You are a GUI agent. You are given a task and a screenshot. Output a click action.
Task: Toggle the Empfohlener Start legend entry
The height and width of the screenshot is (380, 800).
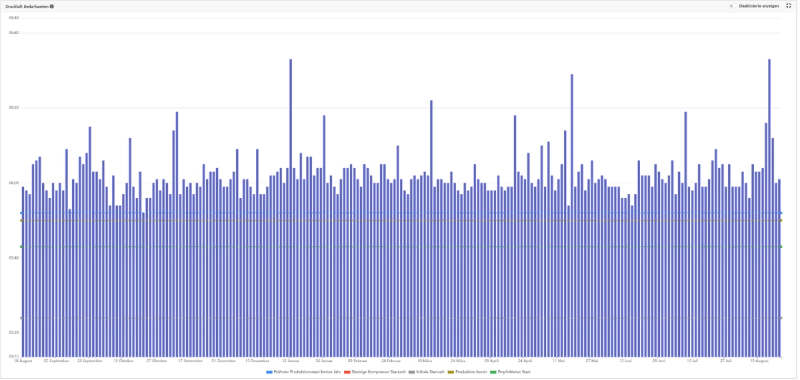point(510,372)
